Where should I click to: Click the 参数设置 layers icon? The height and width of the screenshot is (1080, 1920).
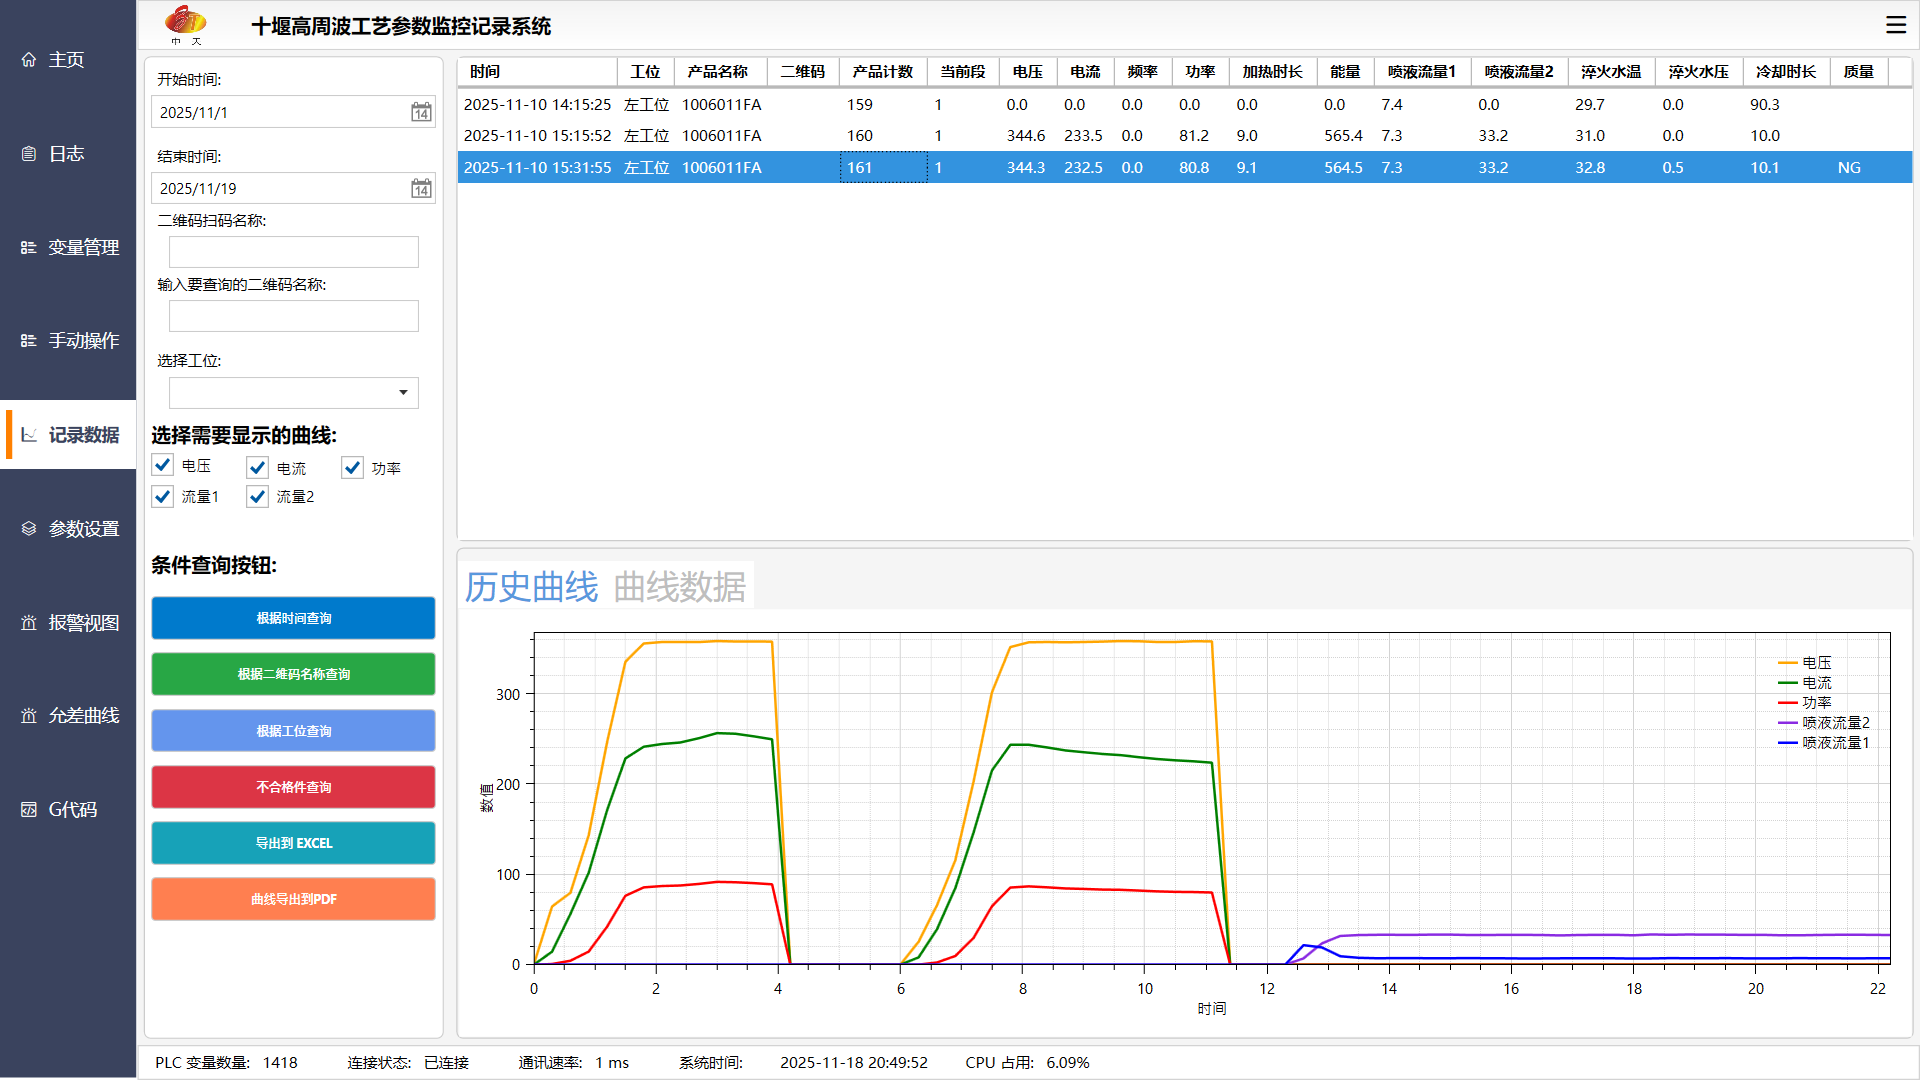click(x=29, y=529)
